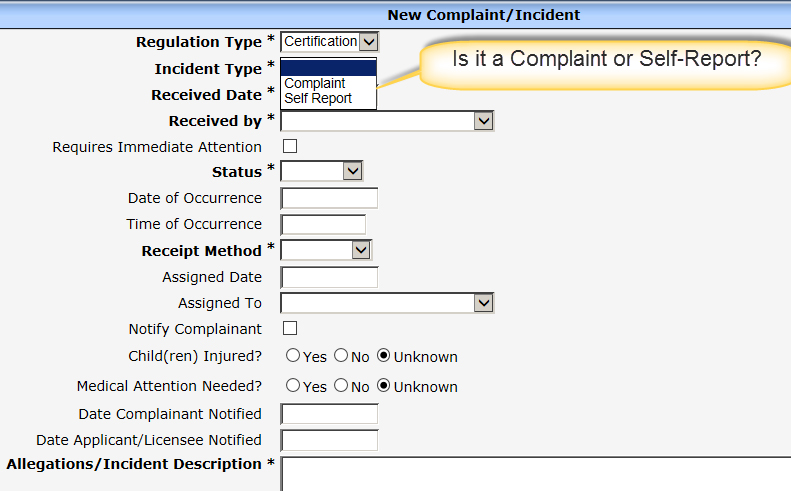
Task: Select Complaint from Incident Type list
Action: click(x=315, y=84)
